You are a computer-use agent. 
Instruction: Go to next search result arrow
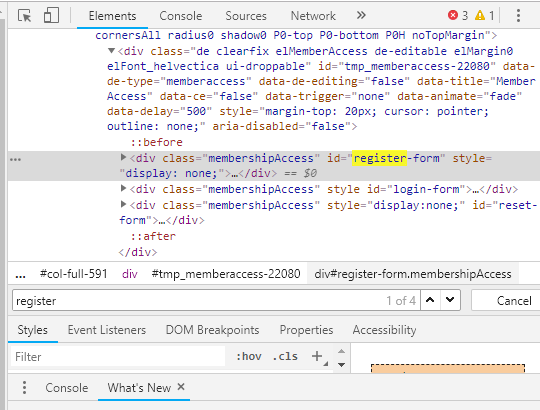[x=450, y=300]
